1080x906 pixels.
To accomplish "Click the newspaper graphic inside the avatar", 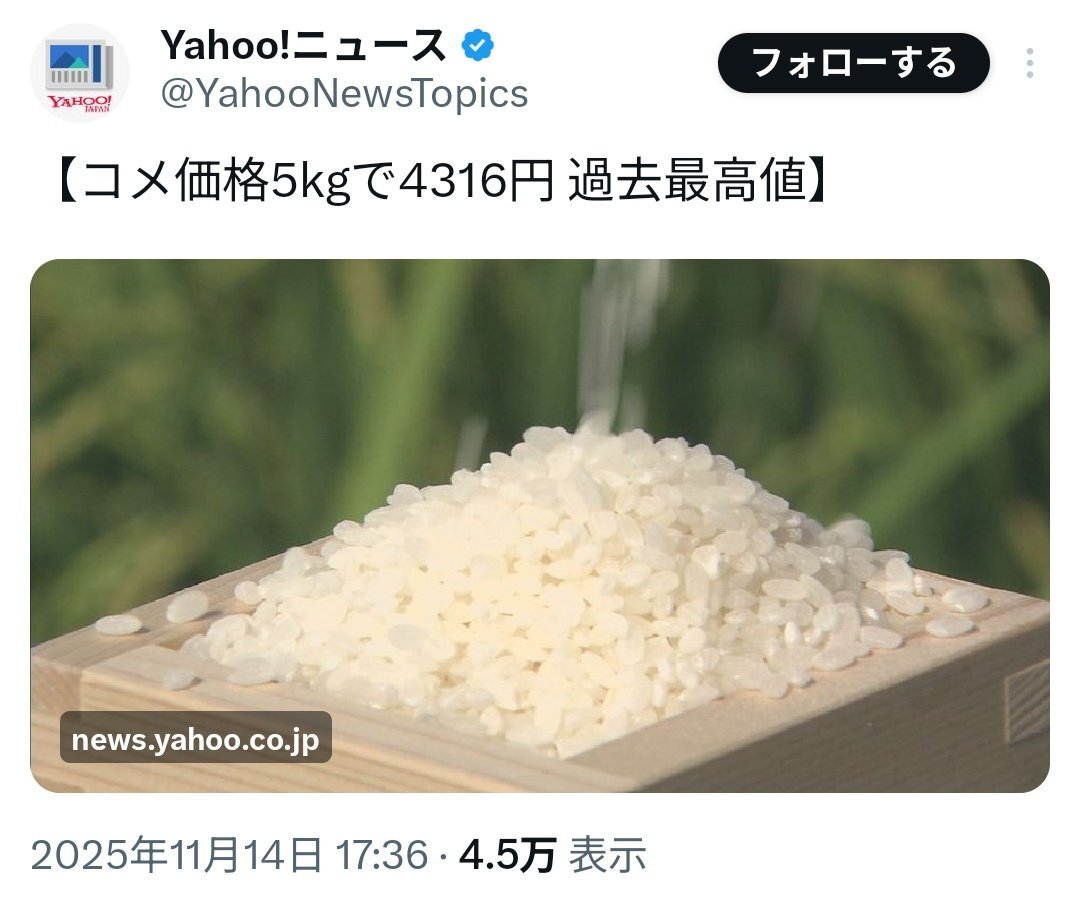I will (x=79, y=65).
